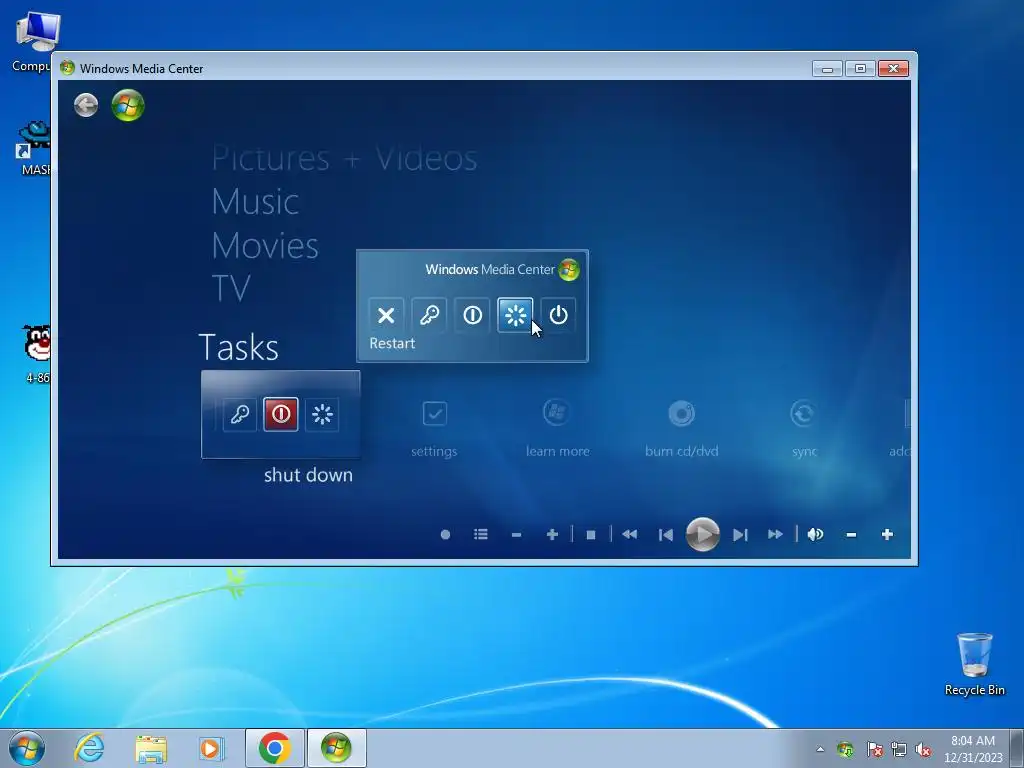Open the clock showing 8:04 AM

(x=972, y=749)
